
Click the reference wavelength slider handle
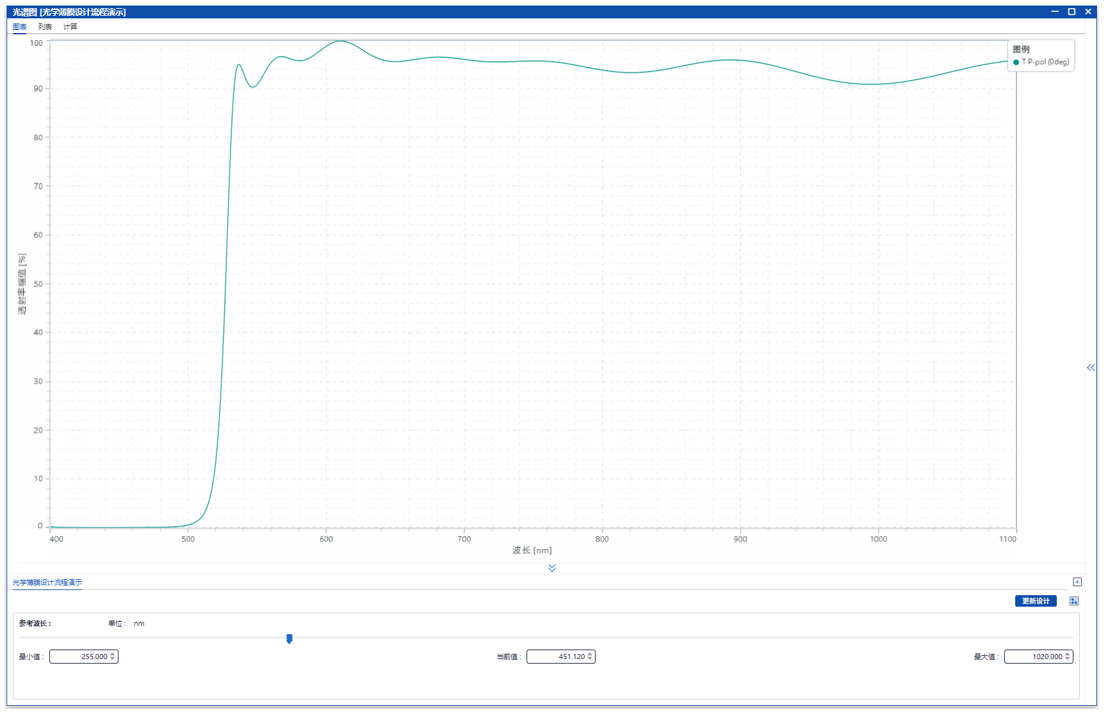click(x=289, y=638)
